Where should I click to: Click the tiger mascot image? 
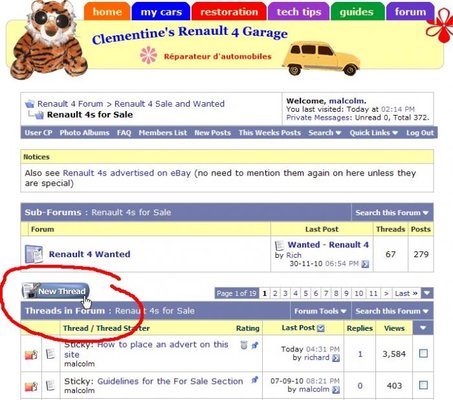tap(48, 39)
